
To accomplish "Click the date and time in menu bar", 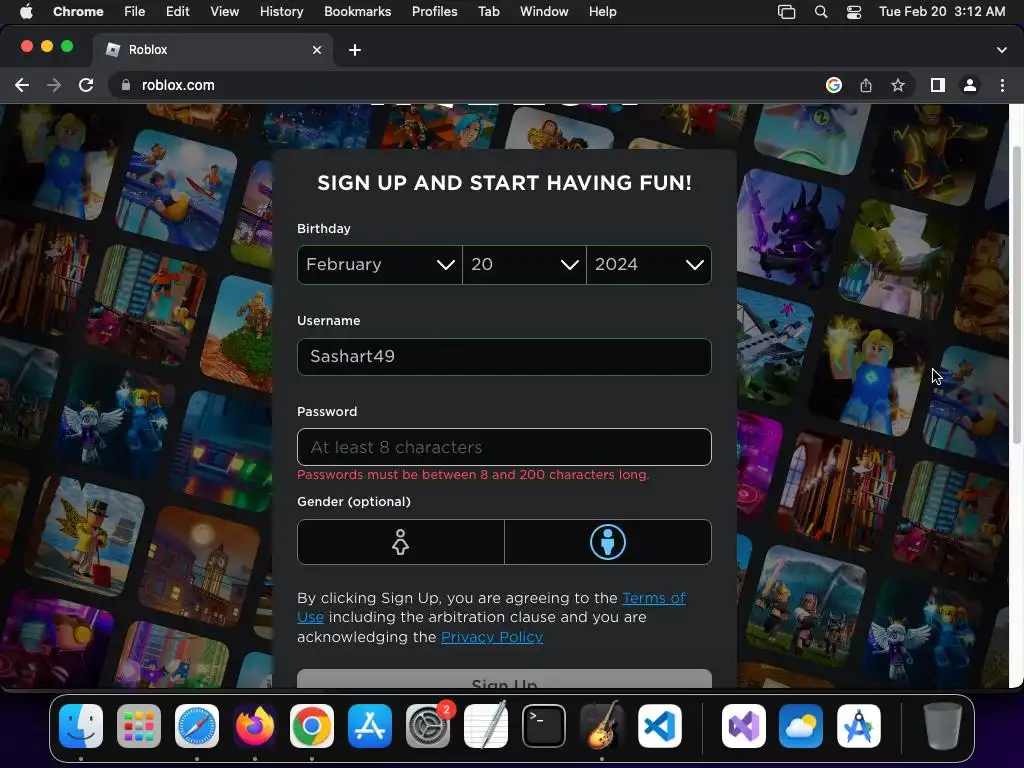I will tap(942, 11).
